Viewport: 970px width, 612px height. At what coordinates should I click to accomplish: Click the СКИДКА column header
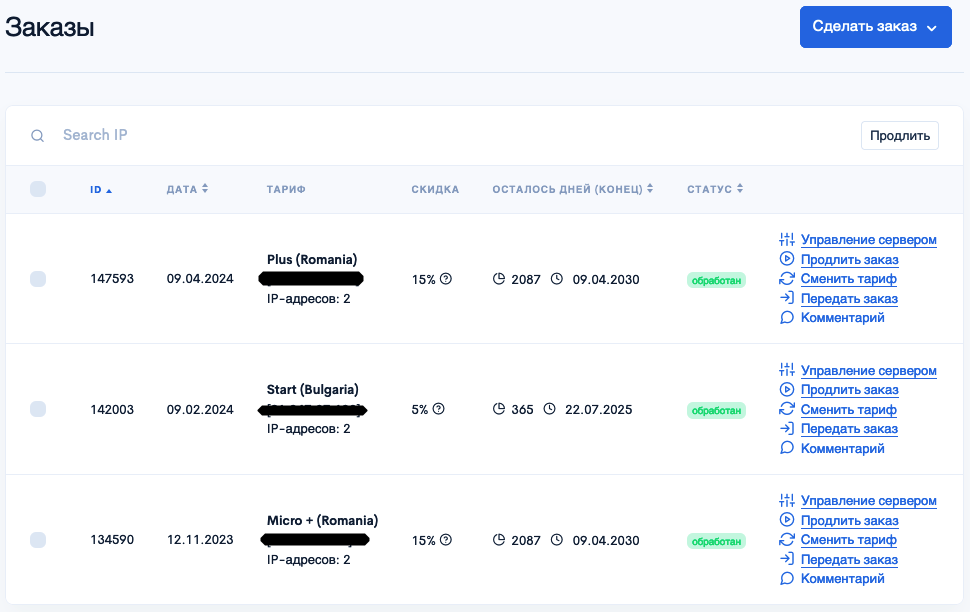[x=435, y=189]
